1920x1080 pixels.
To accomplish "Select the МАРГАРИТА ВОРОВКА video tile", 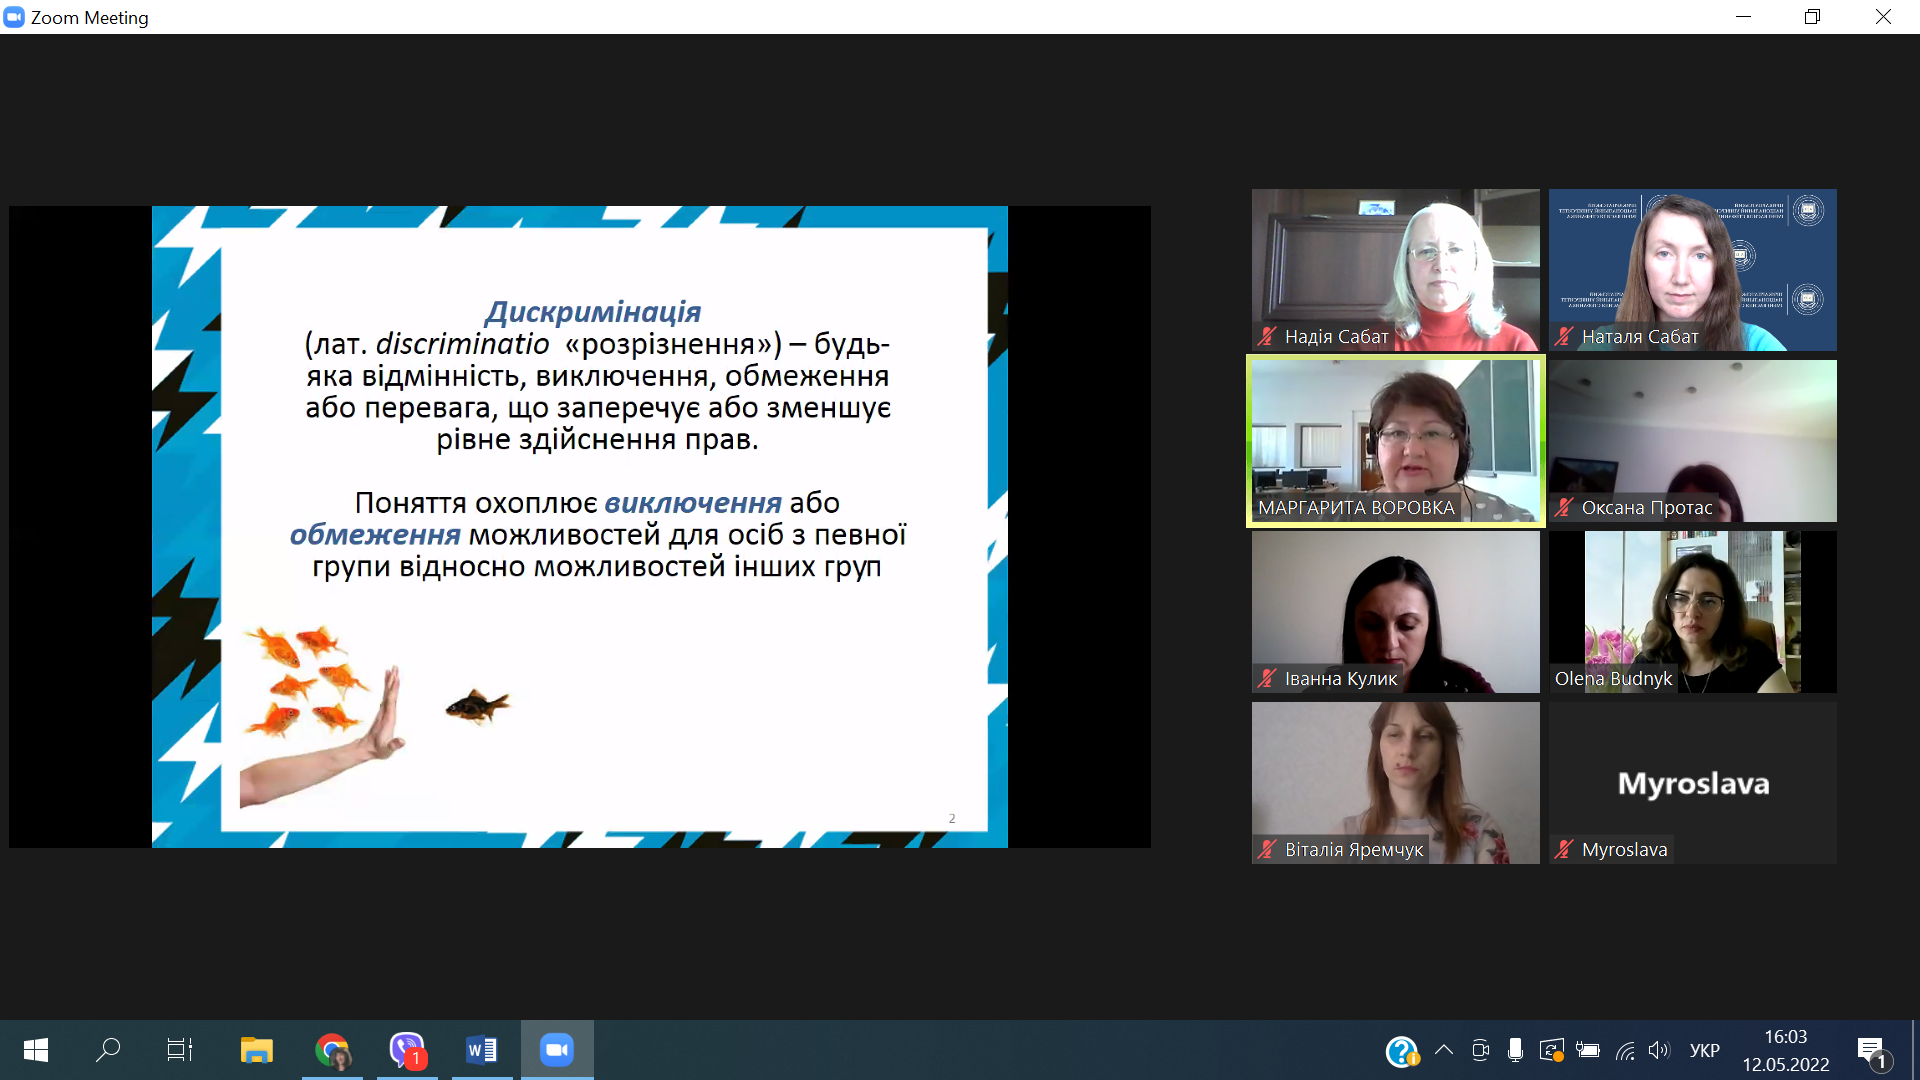I will tap(1395, 440).
